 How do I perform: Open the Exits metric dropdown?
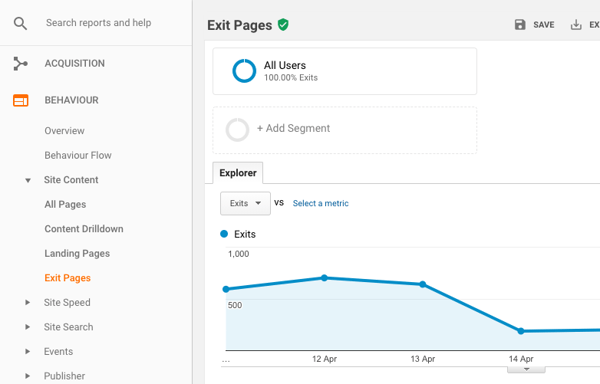(x=245, y=203)
